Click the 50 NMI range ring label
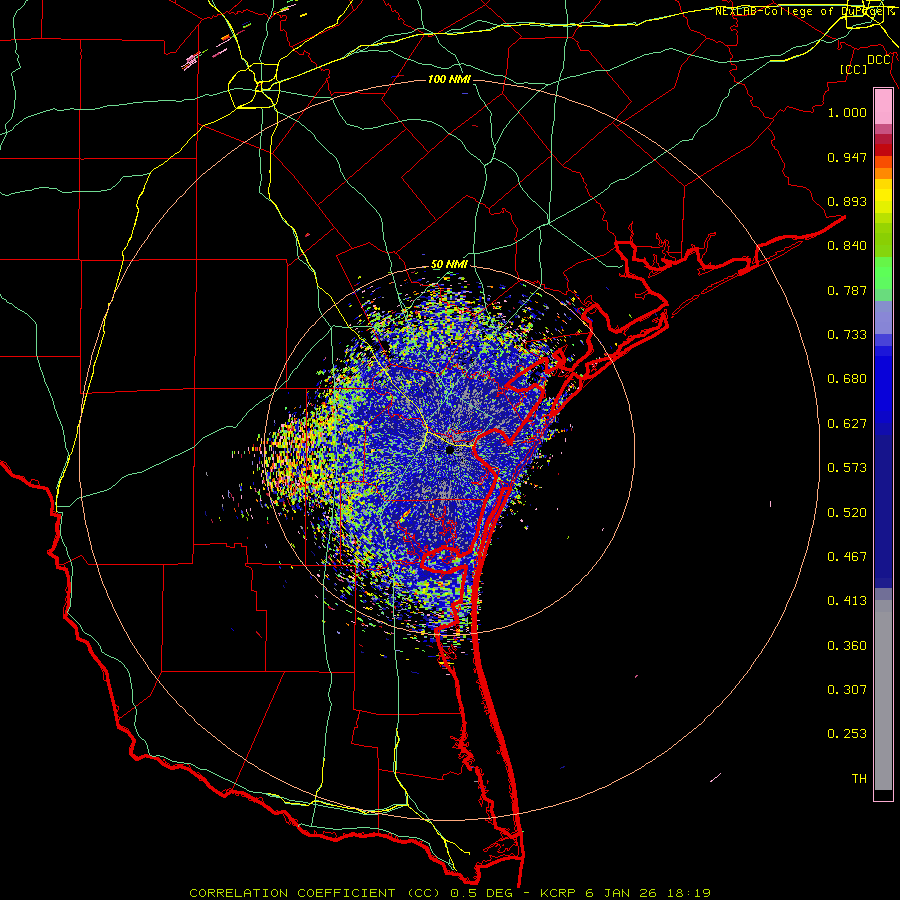The image size is (900, 900). point(449,265)
